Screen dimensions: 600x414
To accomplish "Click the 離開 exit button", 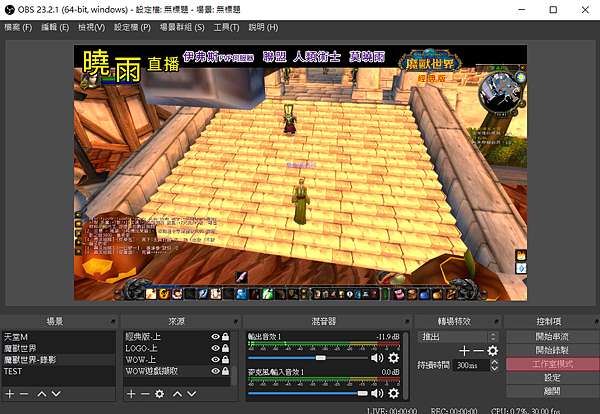I will tap(553, 391).
